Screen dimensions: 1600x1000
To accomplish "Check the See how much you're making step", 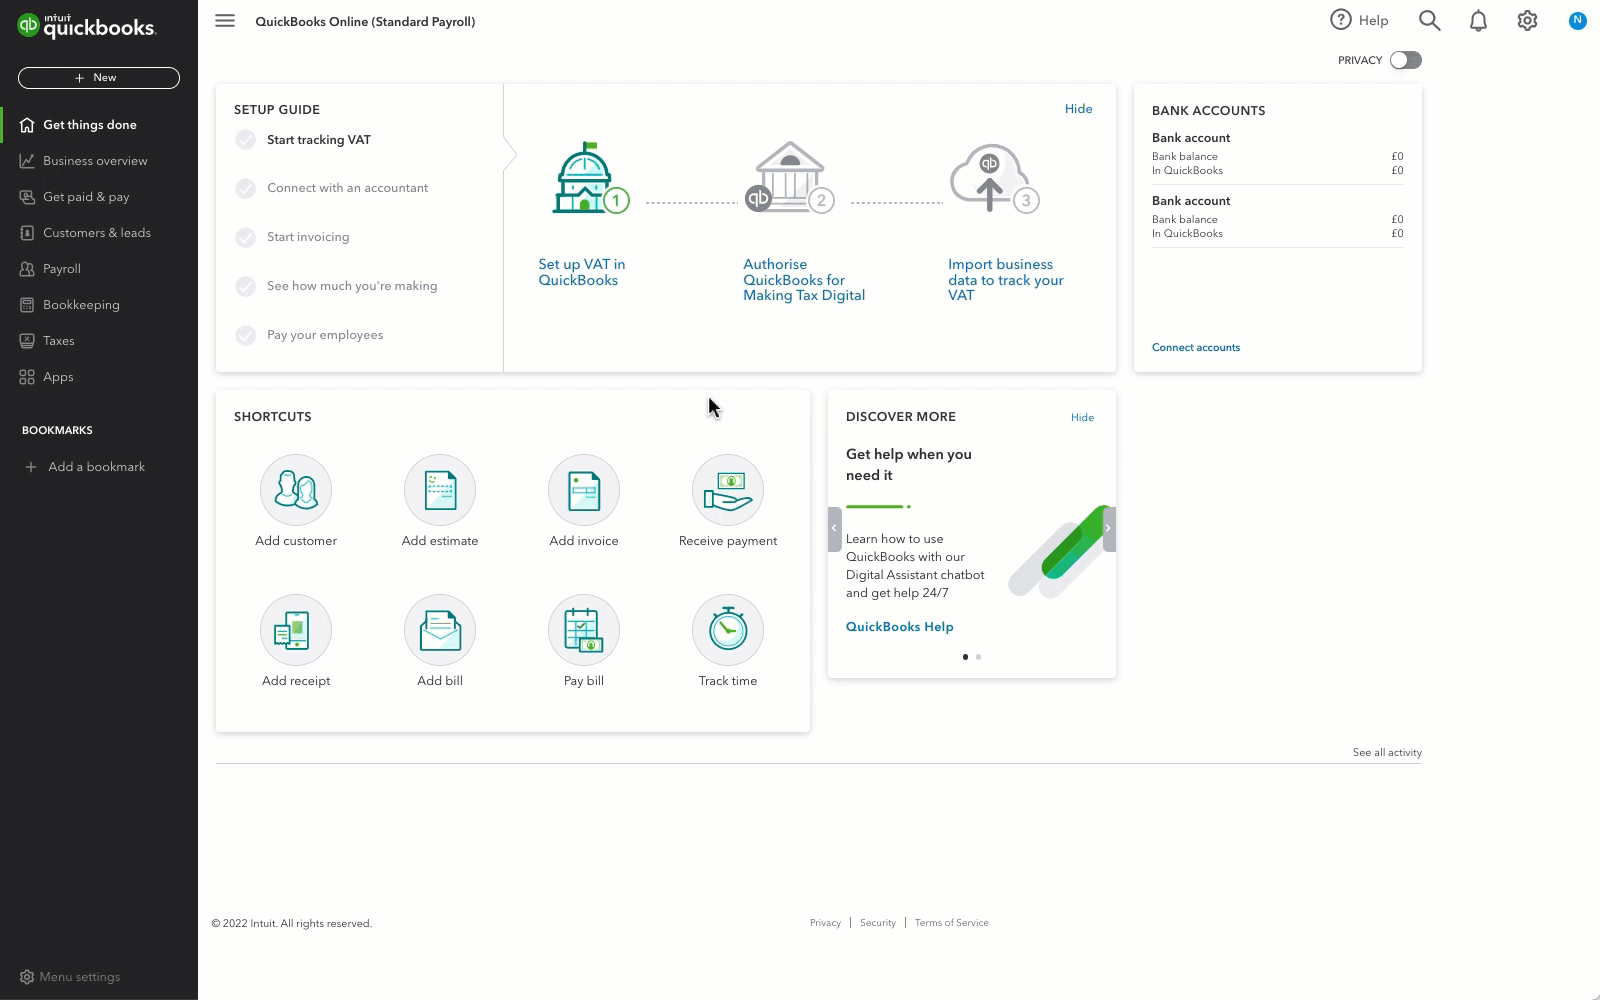I will tap(246, 286).
